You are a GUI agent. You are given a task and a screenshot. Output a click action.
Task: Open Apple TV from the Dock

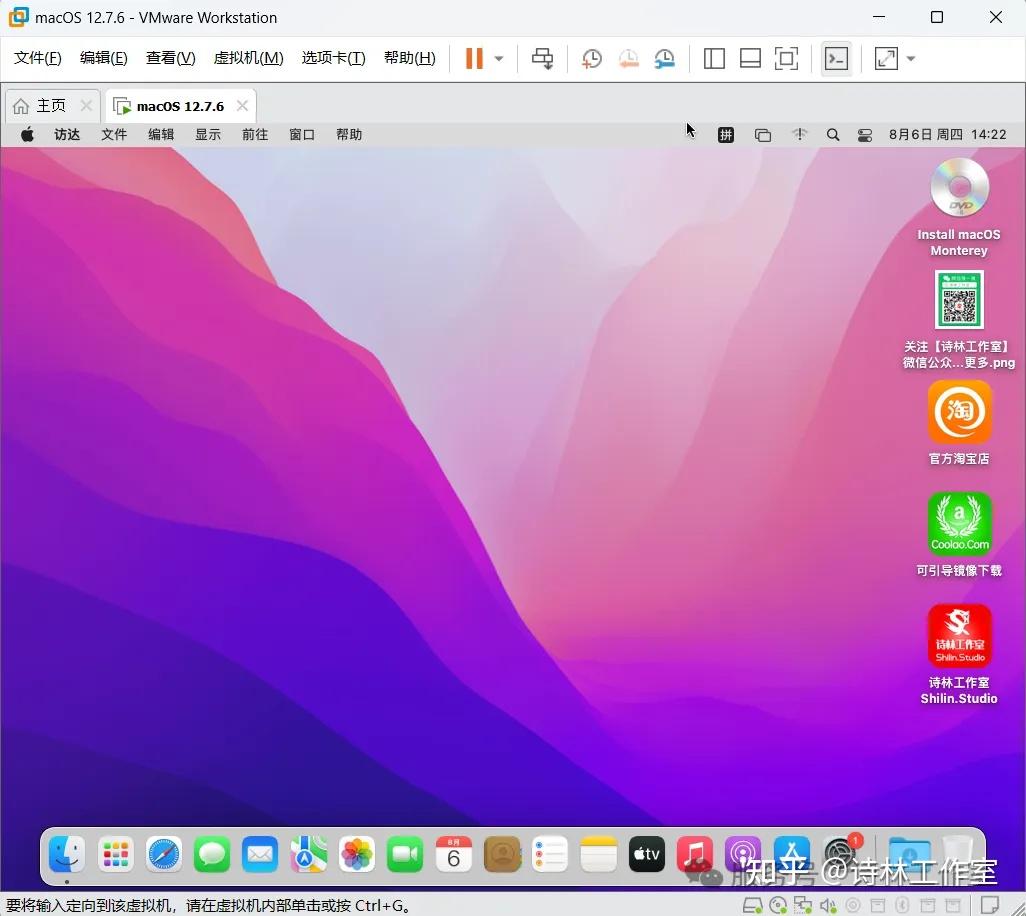coord(646,854)
